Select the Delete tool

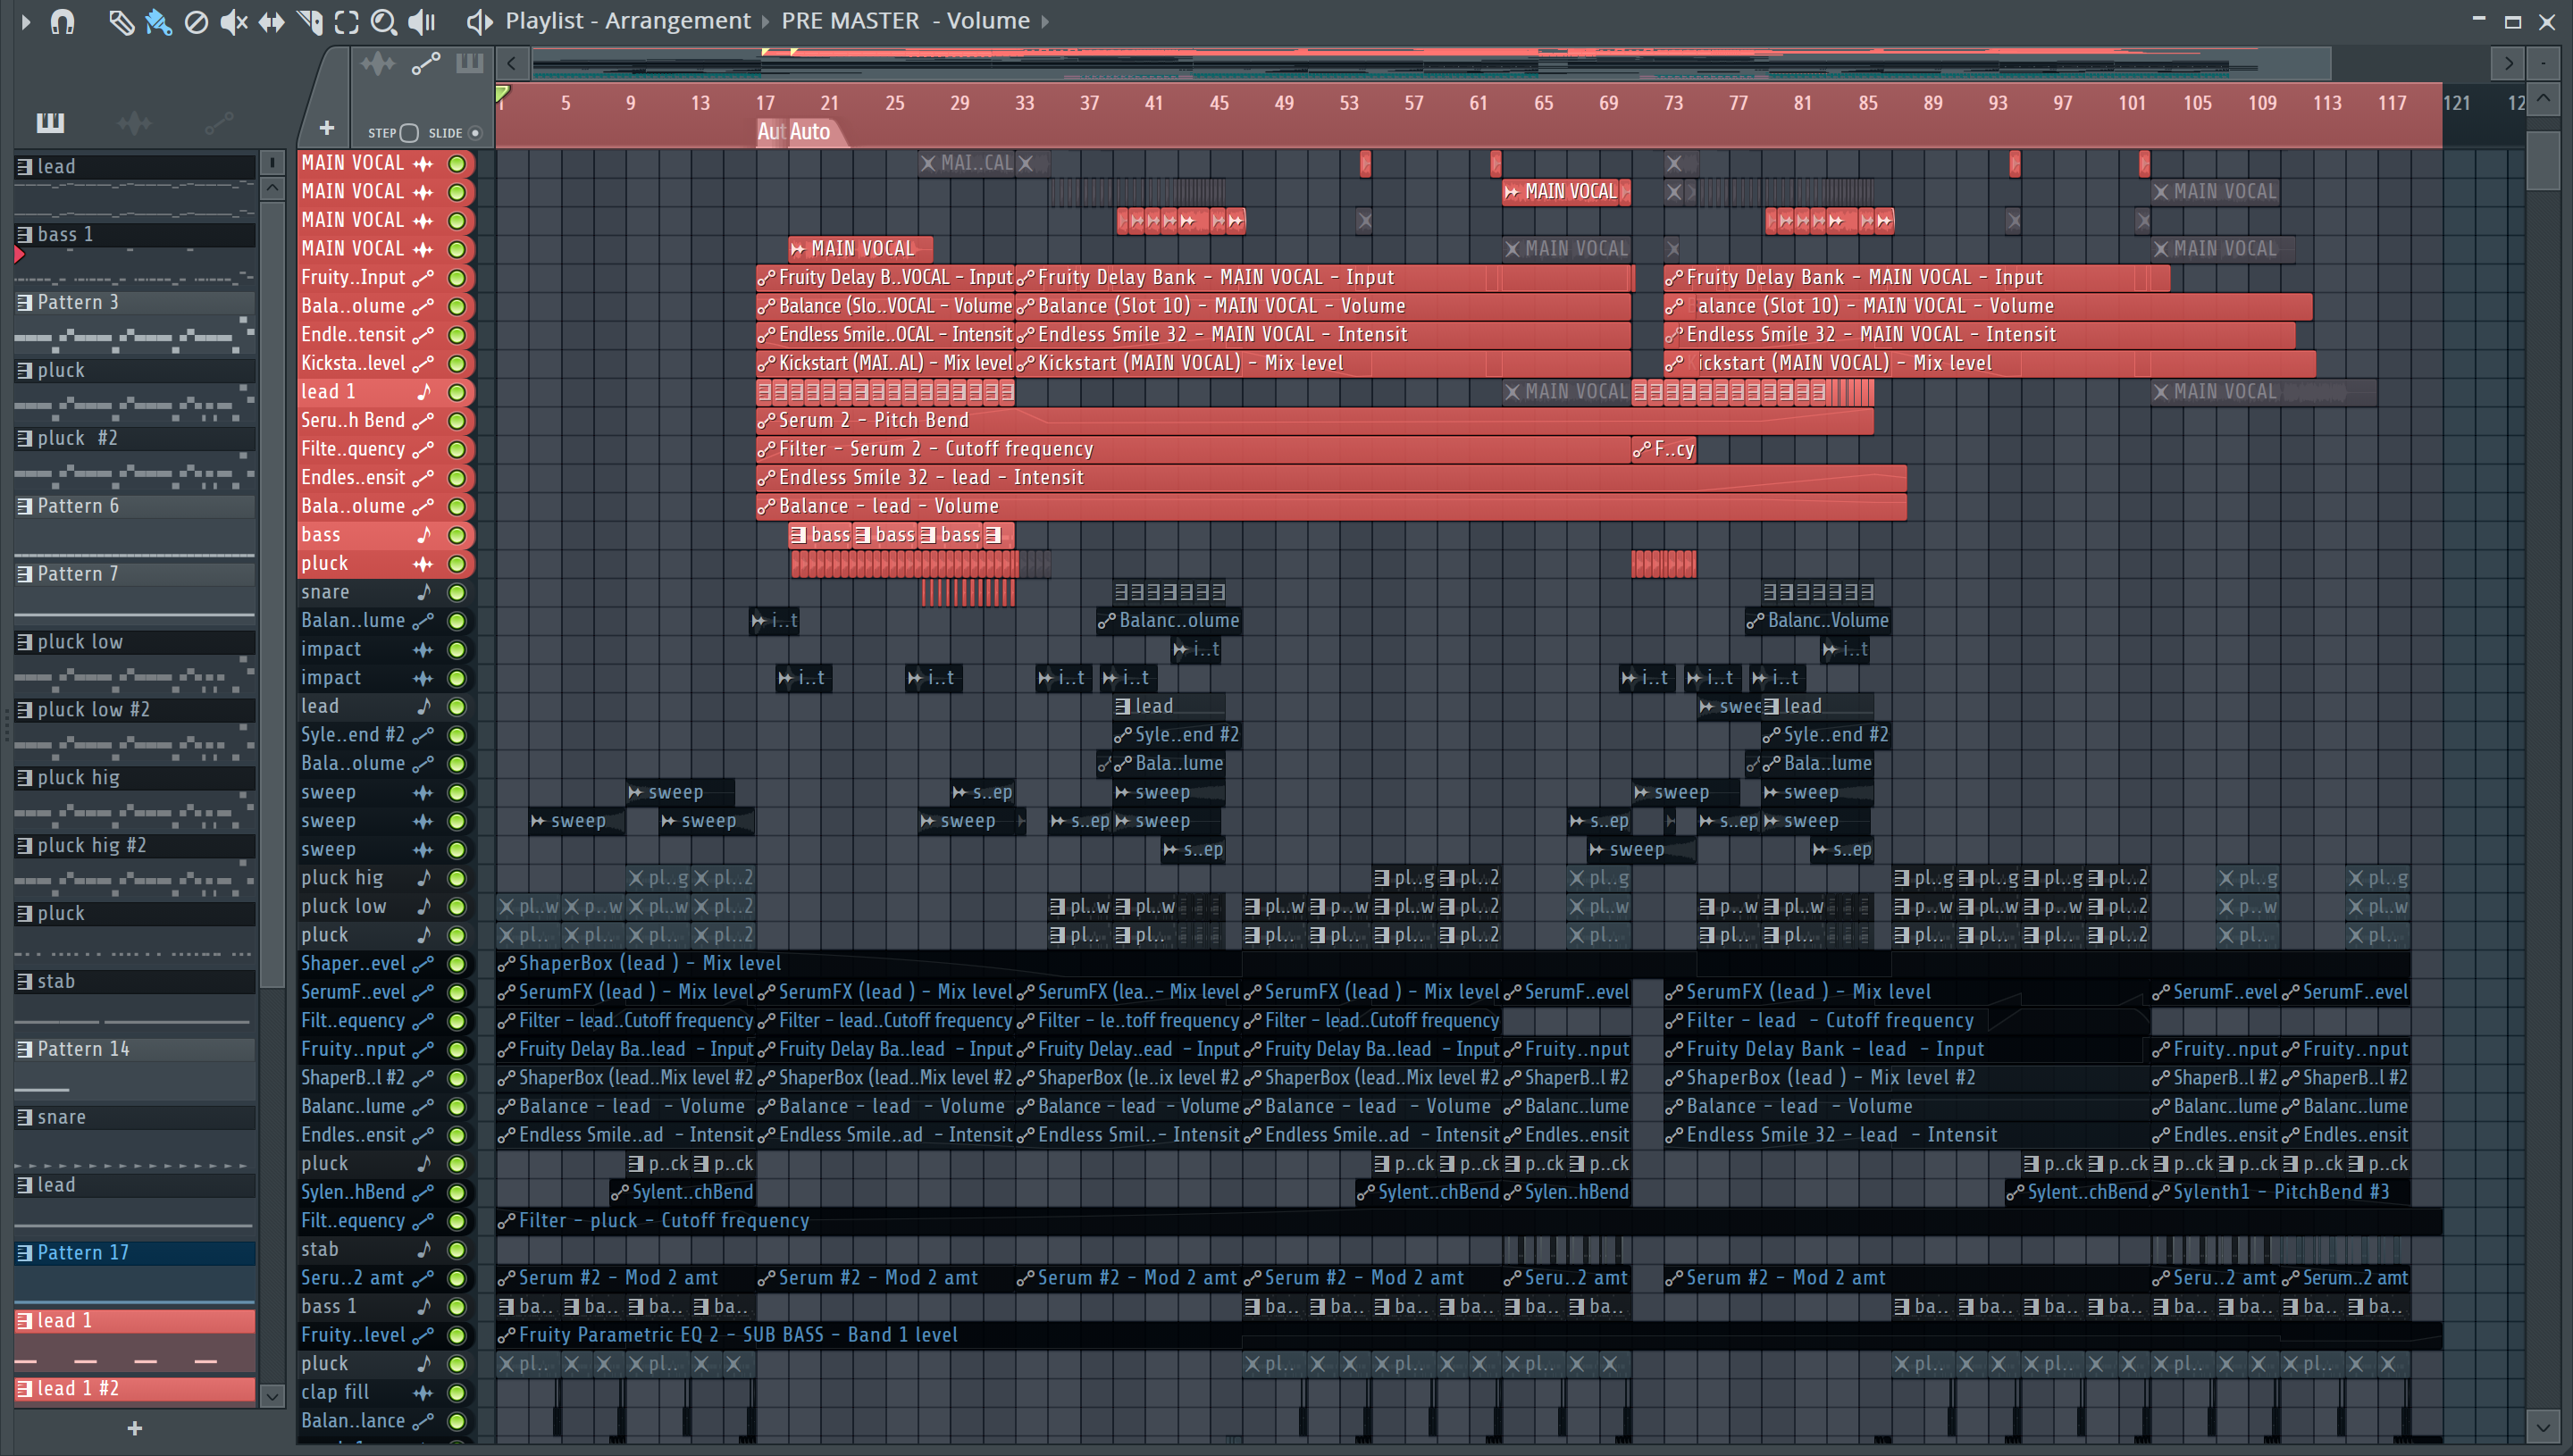(196, 21)
